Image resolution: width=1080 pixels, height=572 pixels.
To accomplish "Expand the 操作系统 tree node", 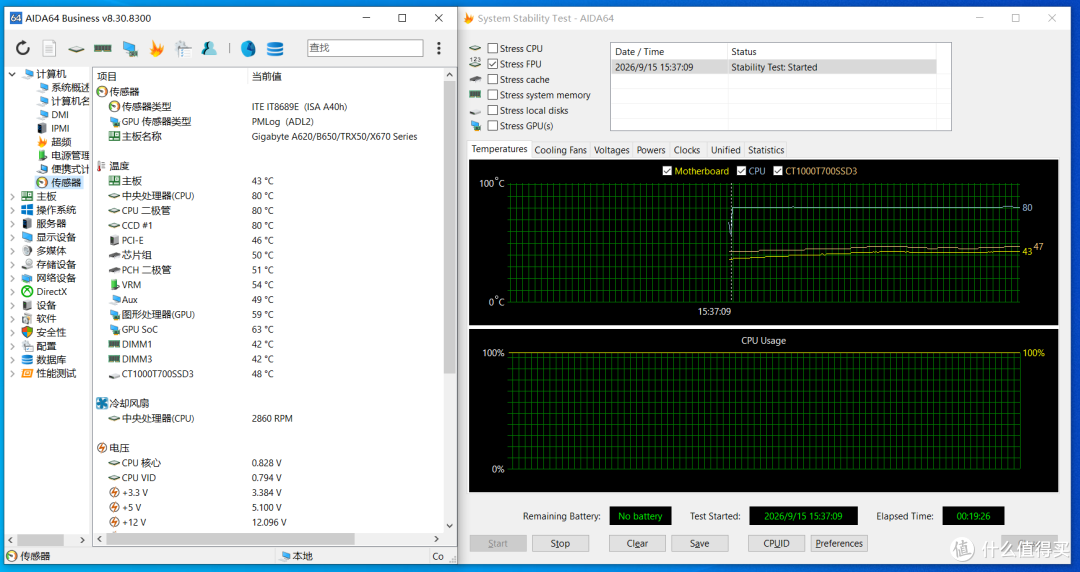I will (x=12, y=210).
